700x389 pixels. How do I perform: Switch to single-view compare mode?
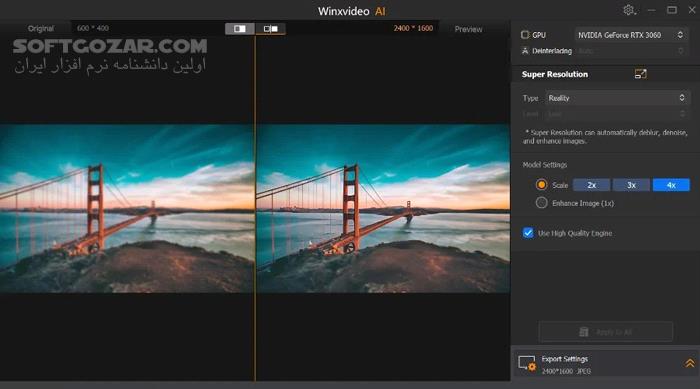(240, 29)
